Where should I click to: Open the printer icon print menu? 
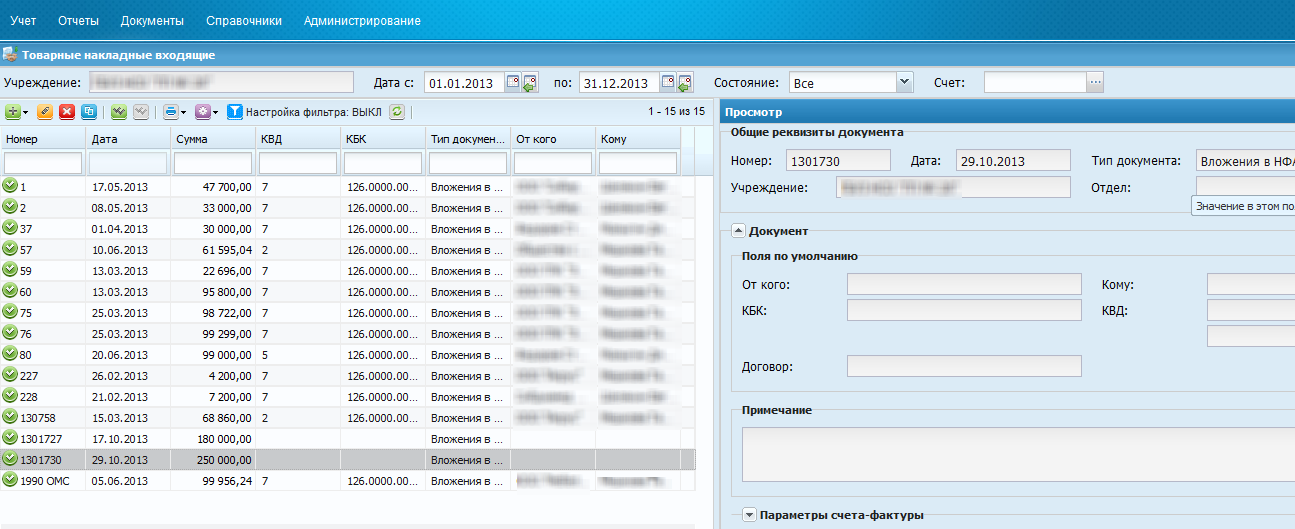coord(174,112)
